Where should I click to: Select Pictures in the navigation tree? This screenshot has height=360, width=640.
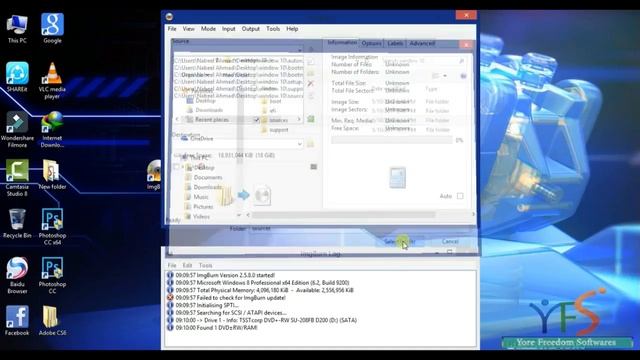pyautogui.click(x=199, y=207)
